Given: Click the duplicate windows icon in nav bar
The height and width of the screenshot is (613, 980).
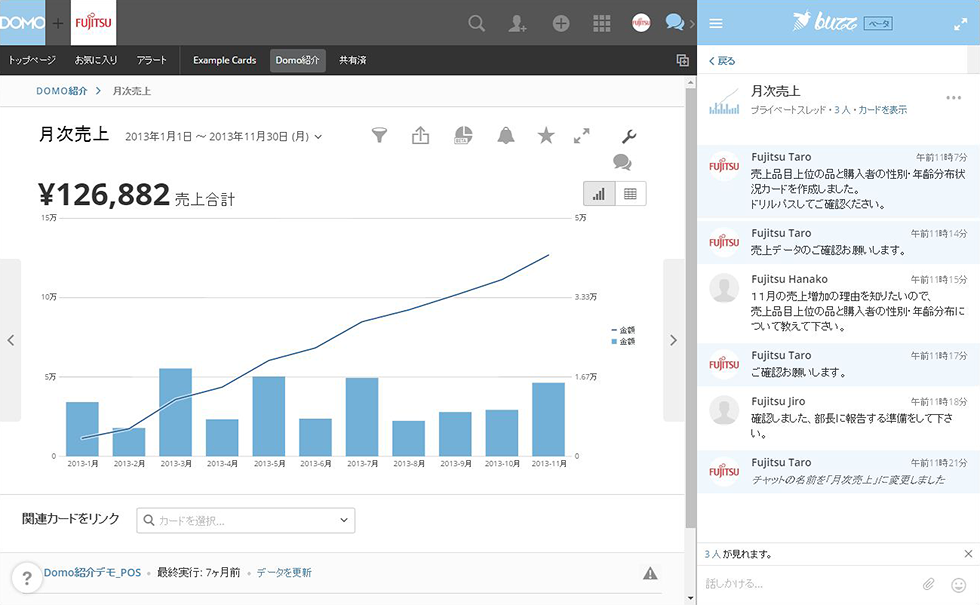Looking at the screenshot, I should pyautogui.click(x=682, y=60).
